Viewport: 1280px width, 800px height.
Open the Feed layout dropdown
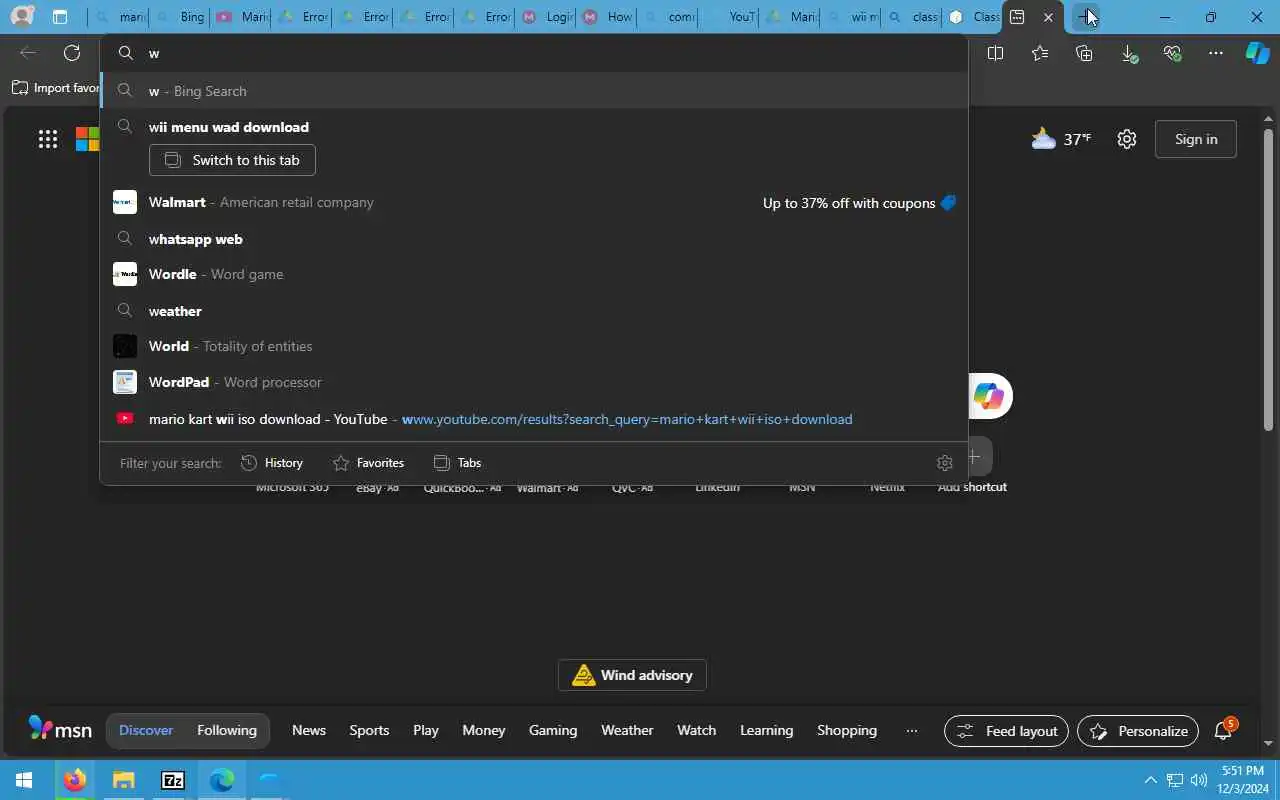pyautogui.click(x=1007, y=731)
